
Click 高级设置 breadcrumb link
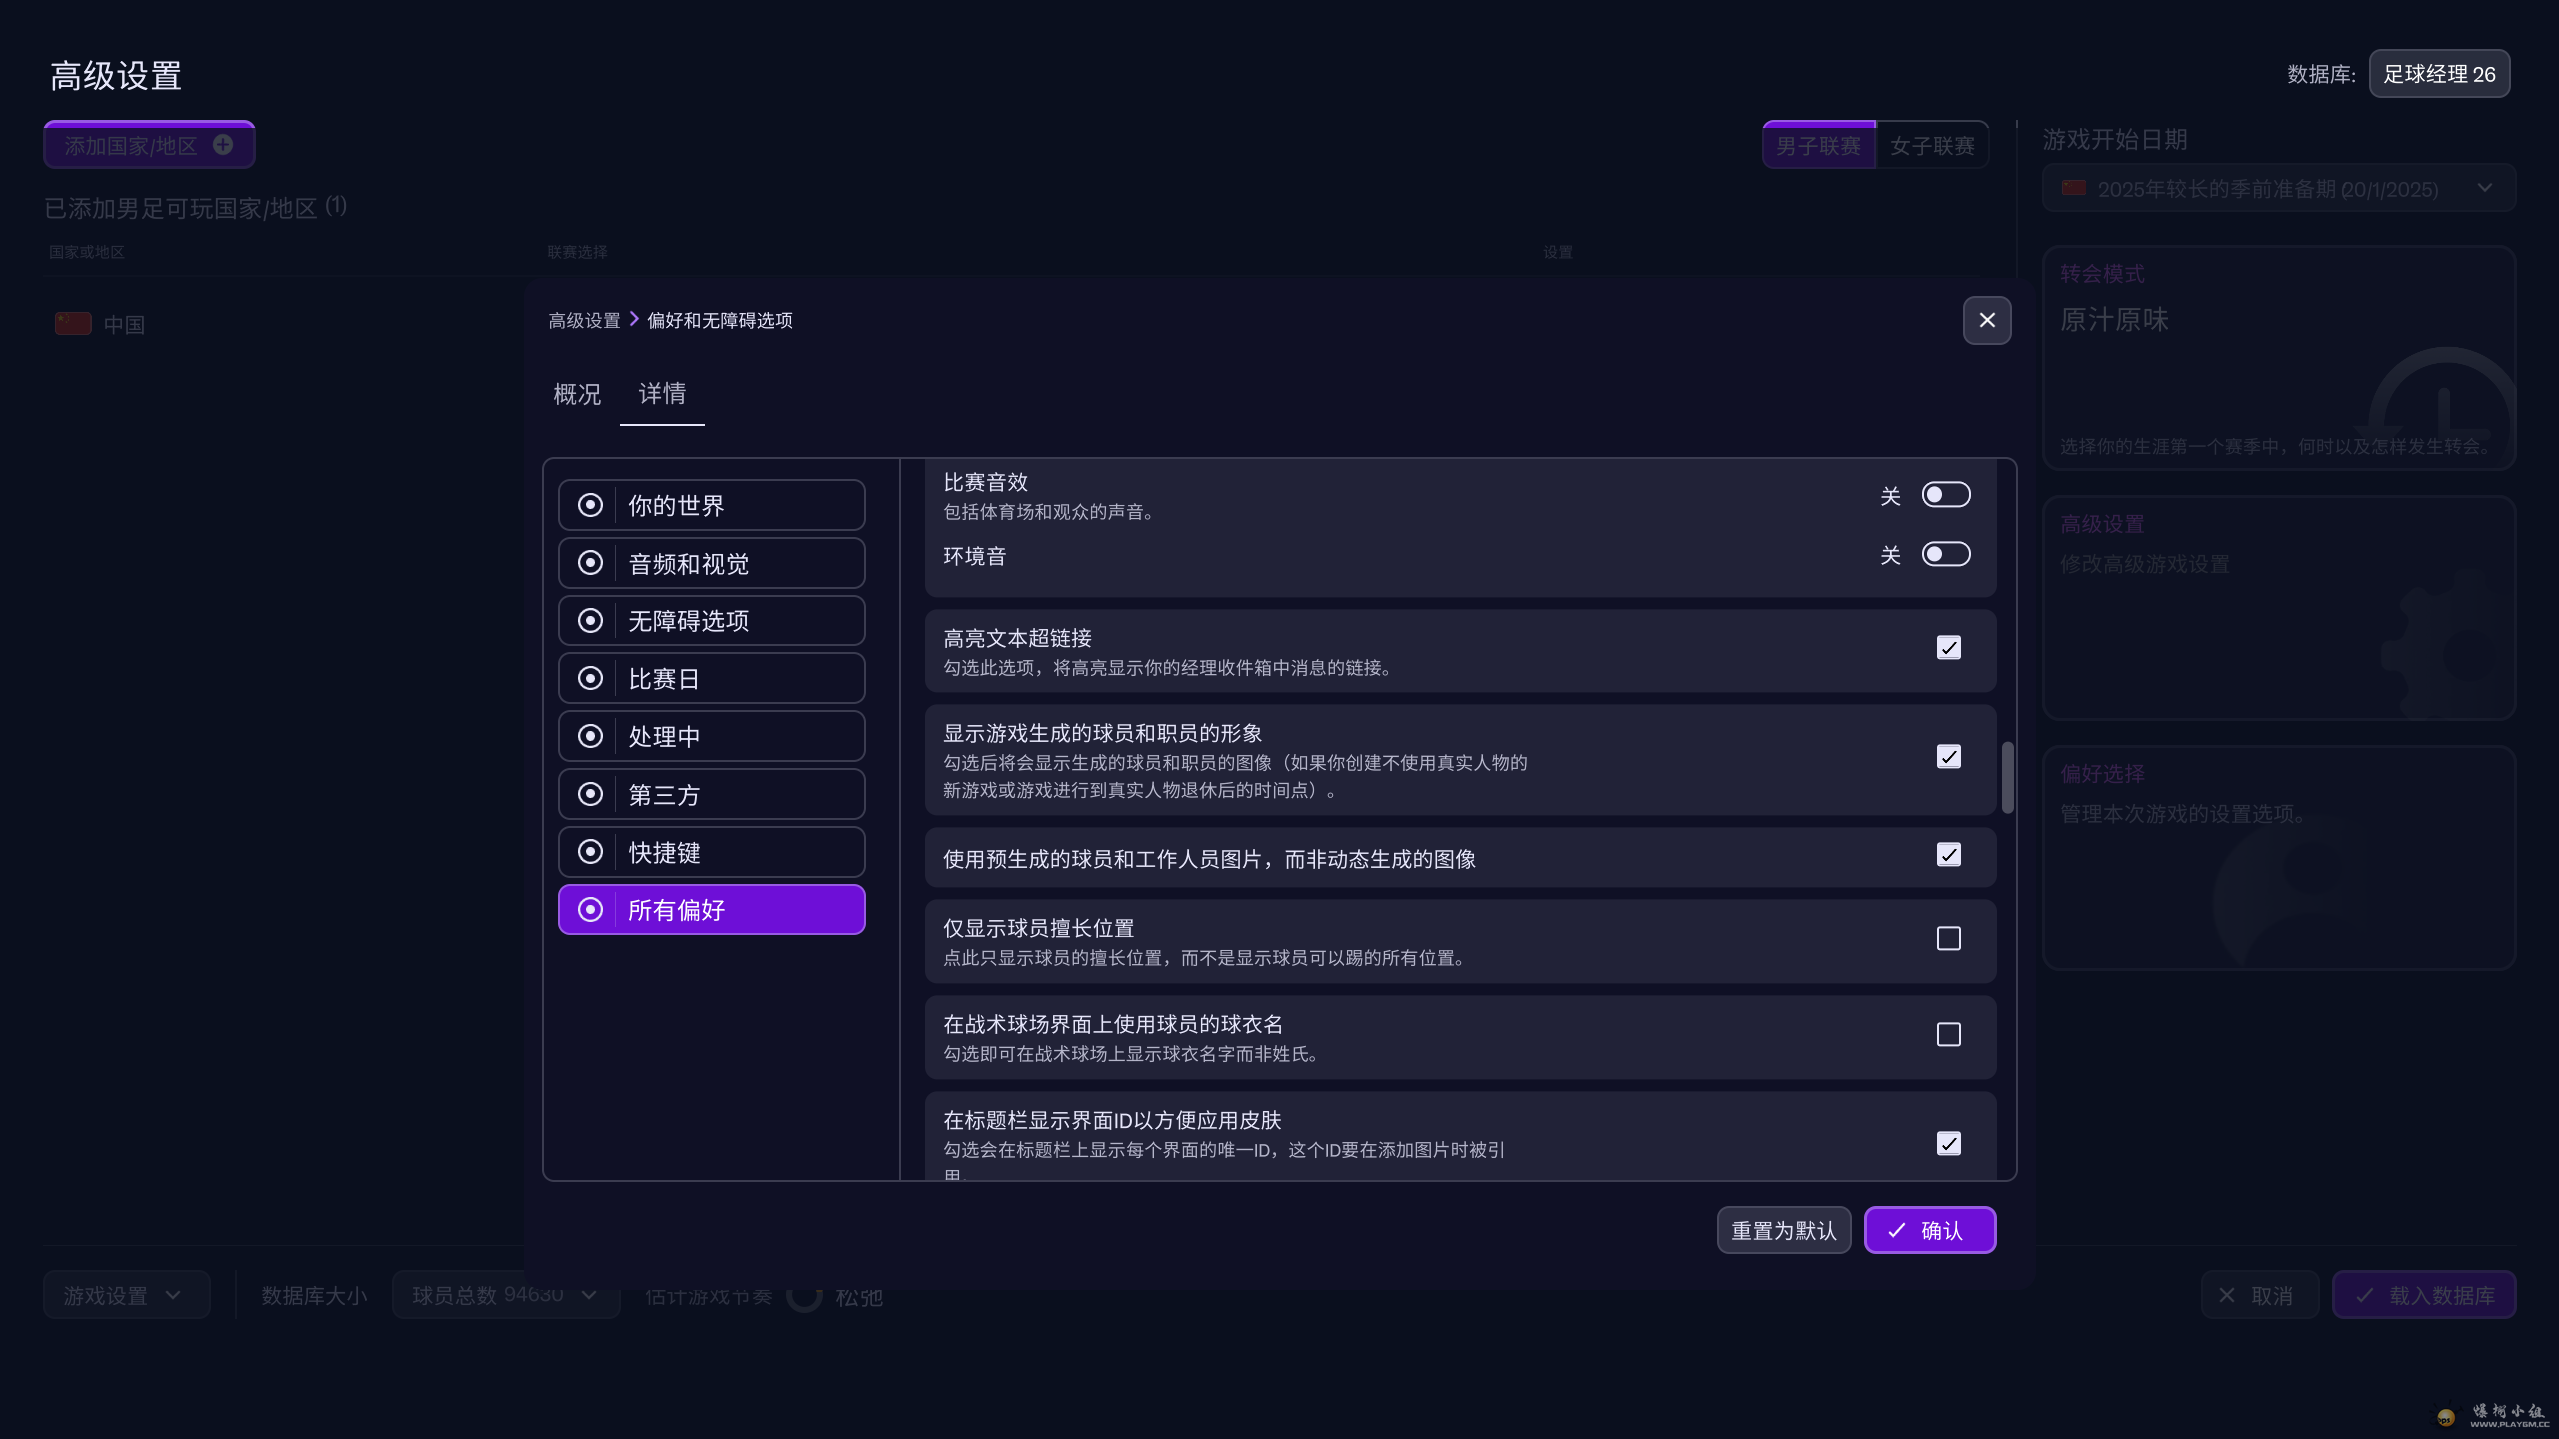(x=584, y=320)
